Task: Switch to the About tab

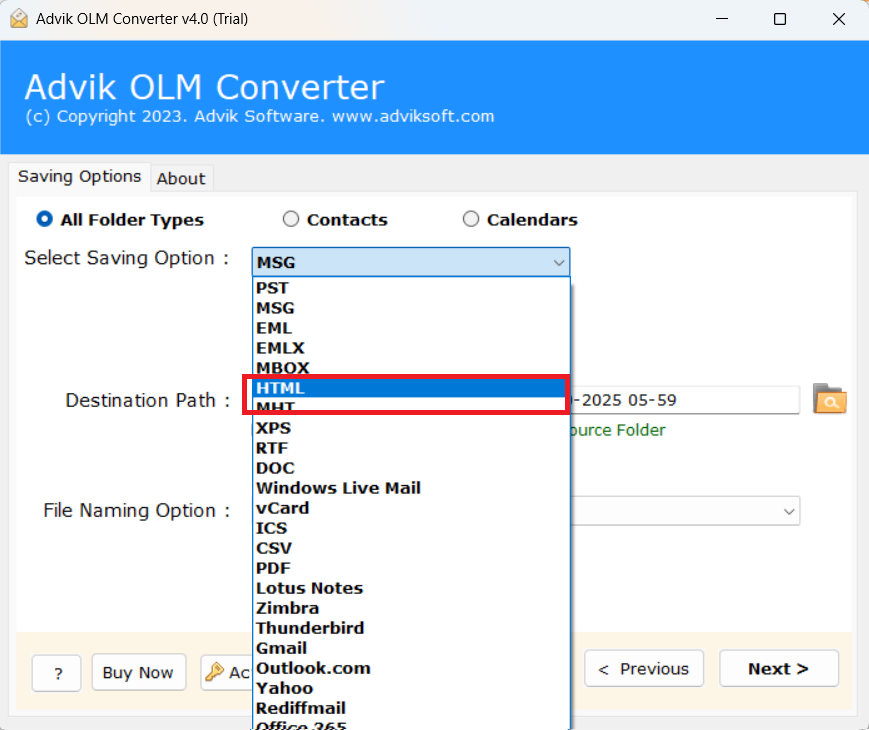Action: [181, 178]
